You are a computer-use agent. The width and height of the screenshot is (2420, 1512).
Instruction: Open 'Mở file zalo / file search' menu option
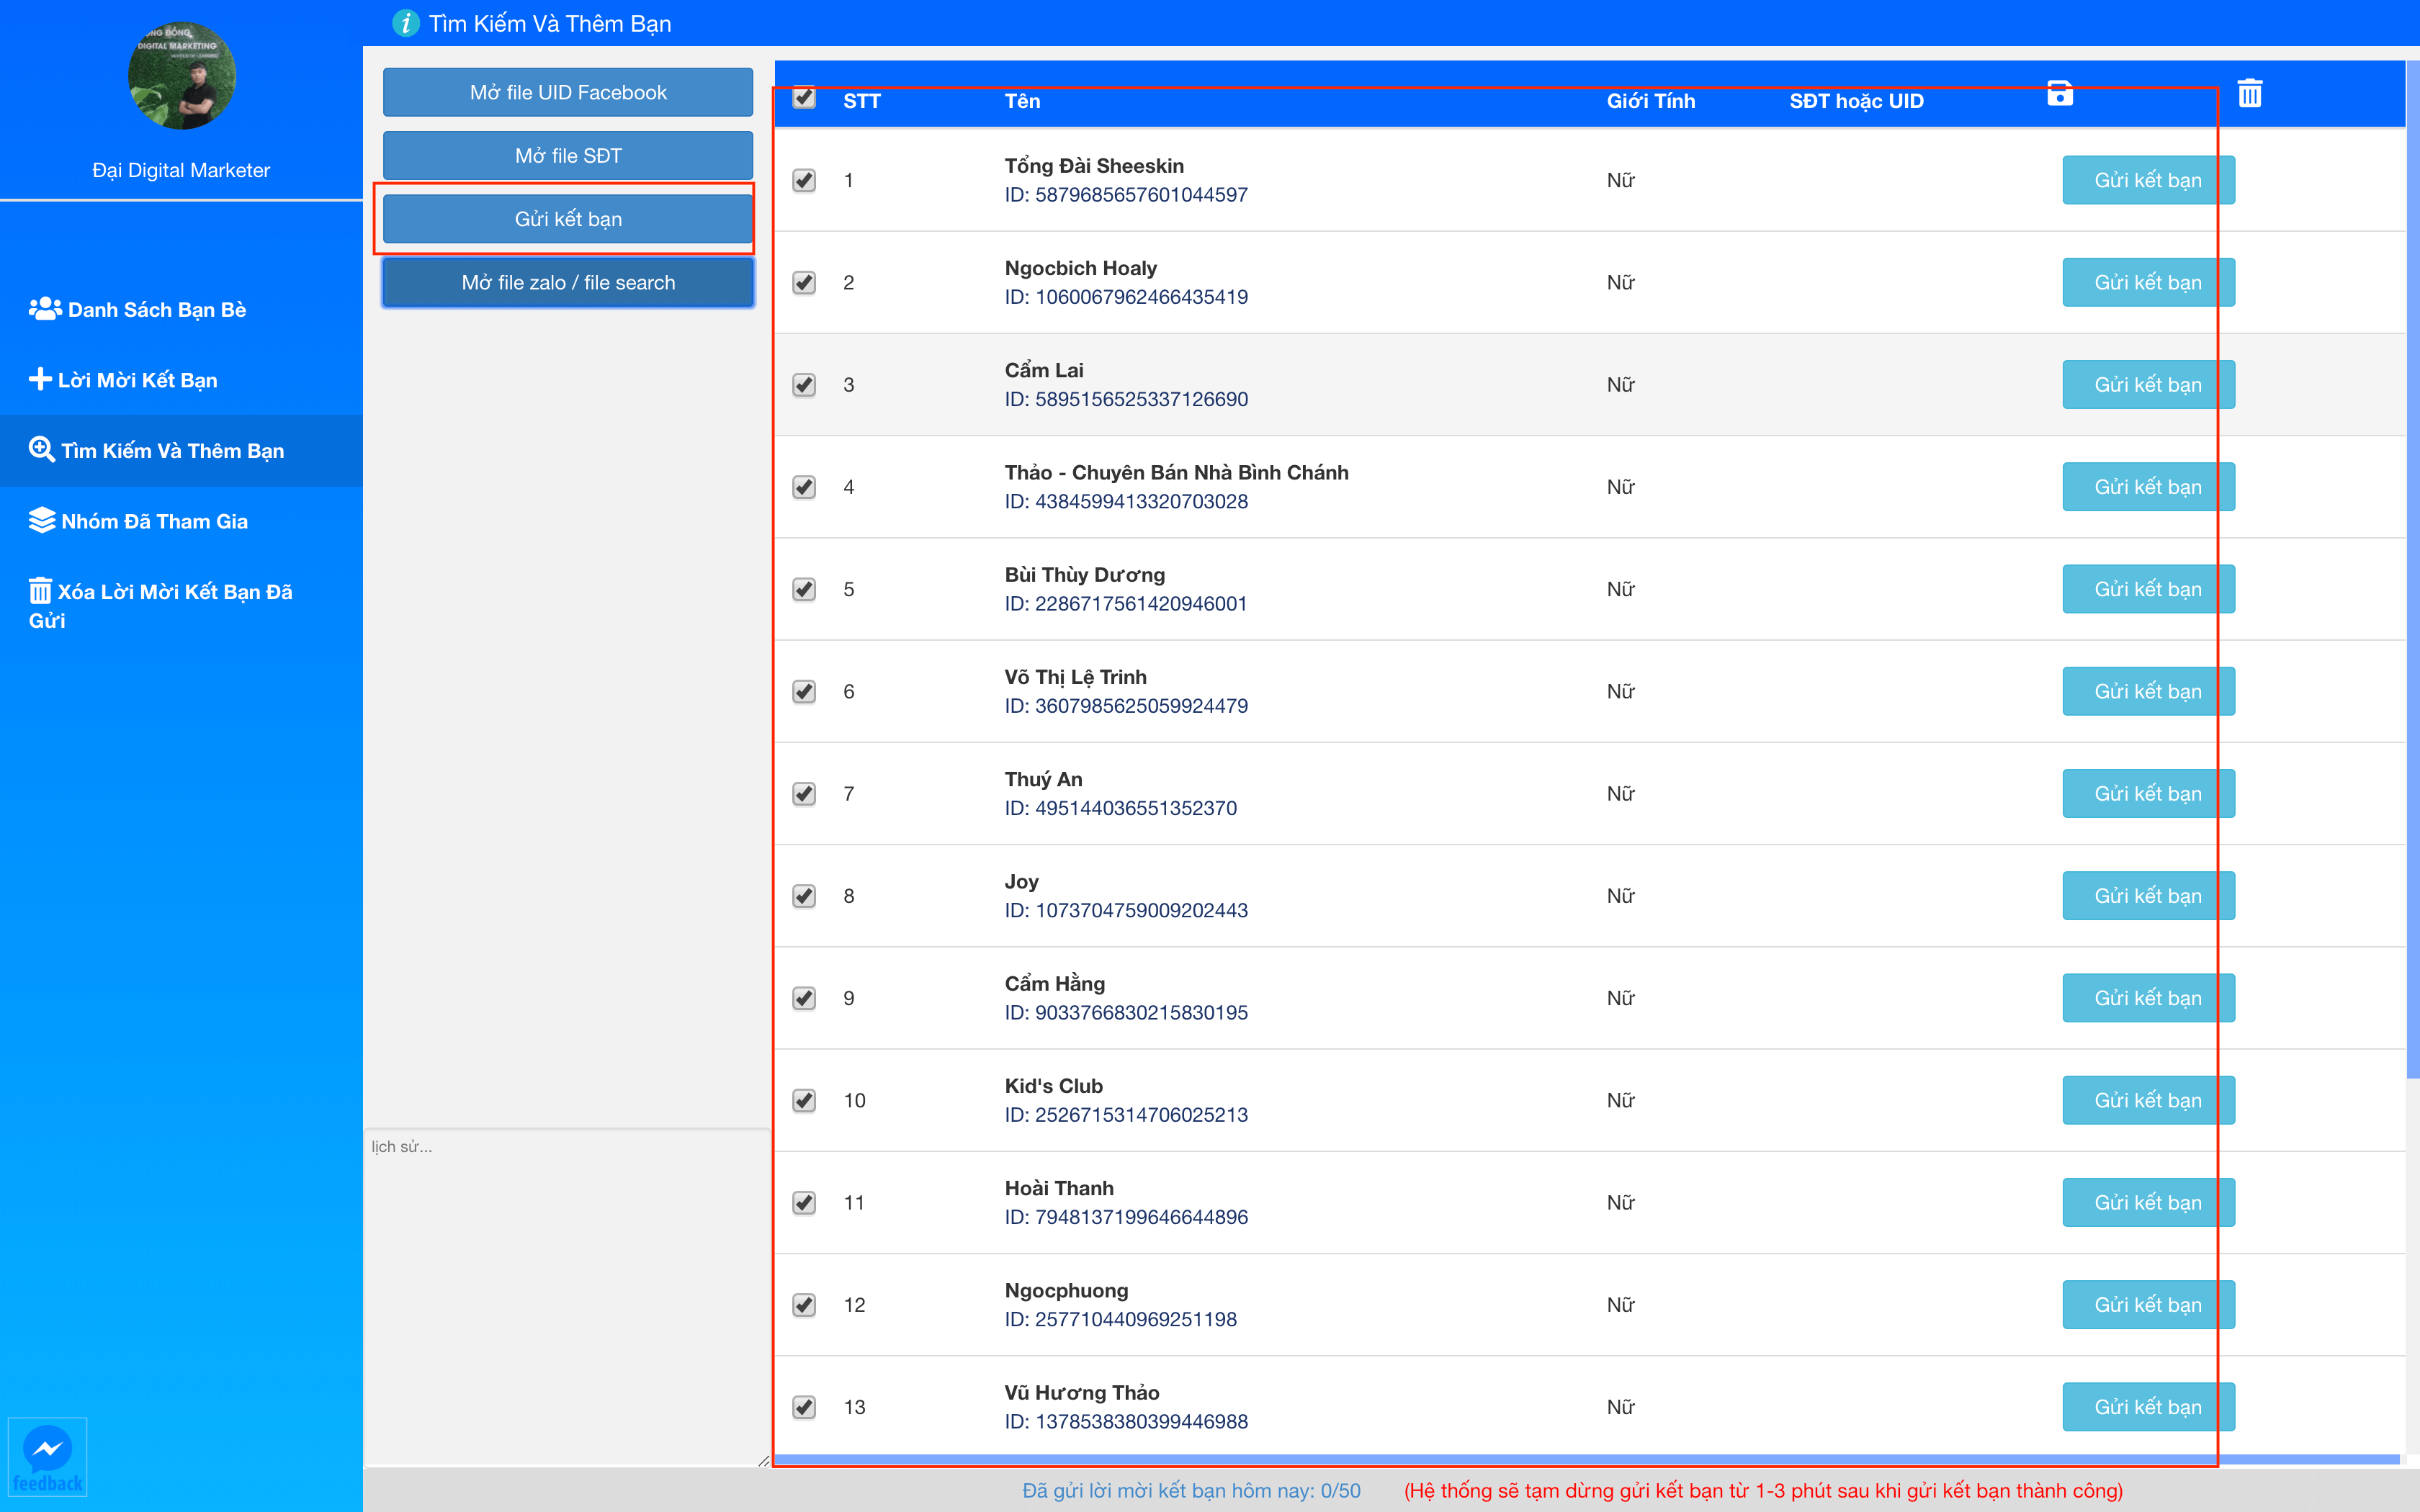coord(568,281)
